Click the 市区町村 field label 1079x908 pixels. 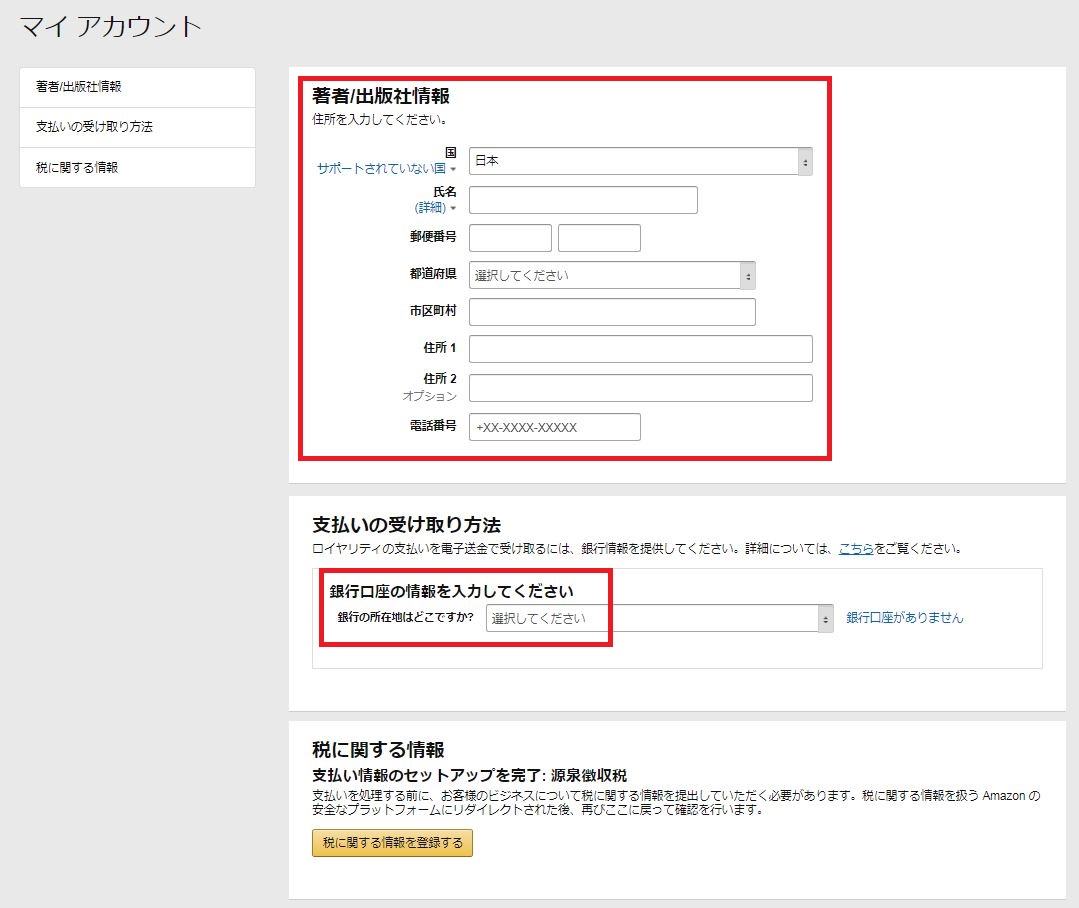(433, 311)
